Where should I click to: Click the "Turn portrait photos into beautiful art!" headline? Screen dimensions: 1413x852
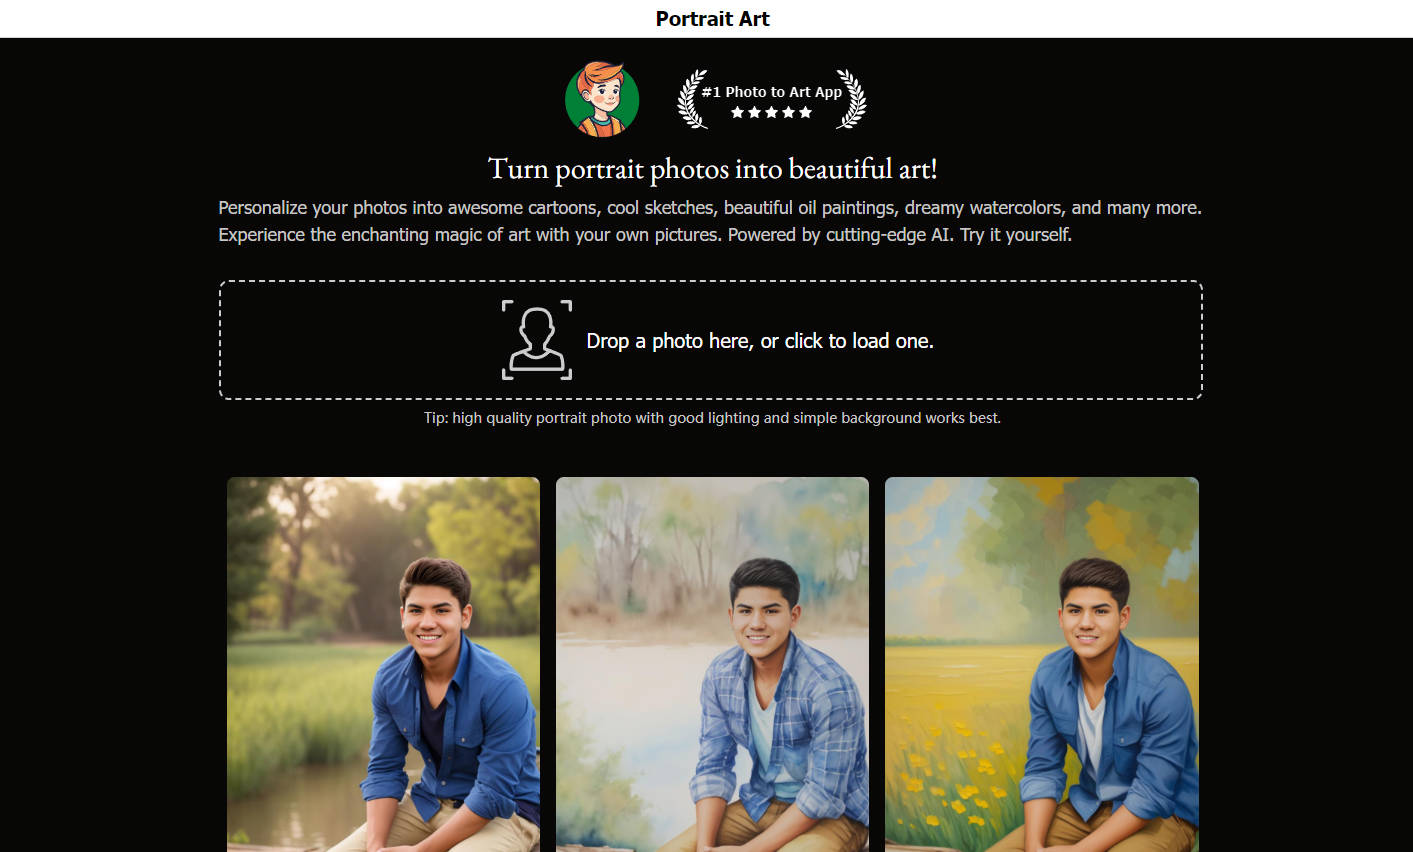tap(712, 169)
